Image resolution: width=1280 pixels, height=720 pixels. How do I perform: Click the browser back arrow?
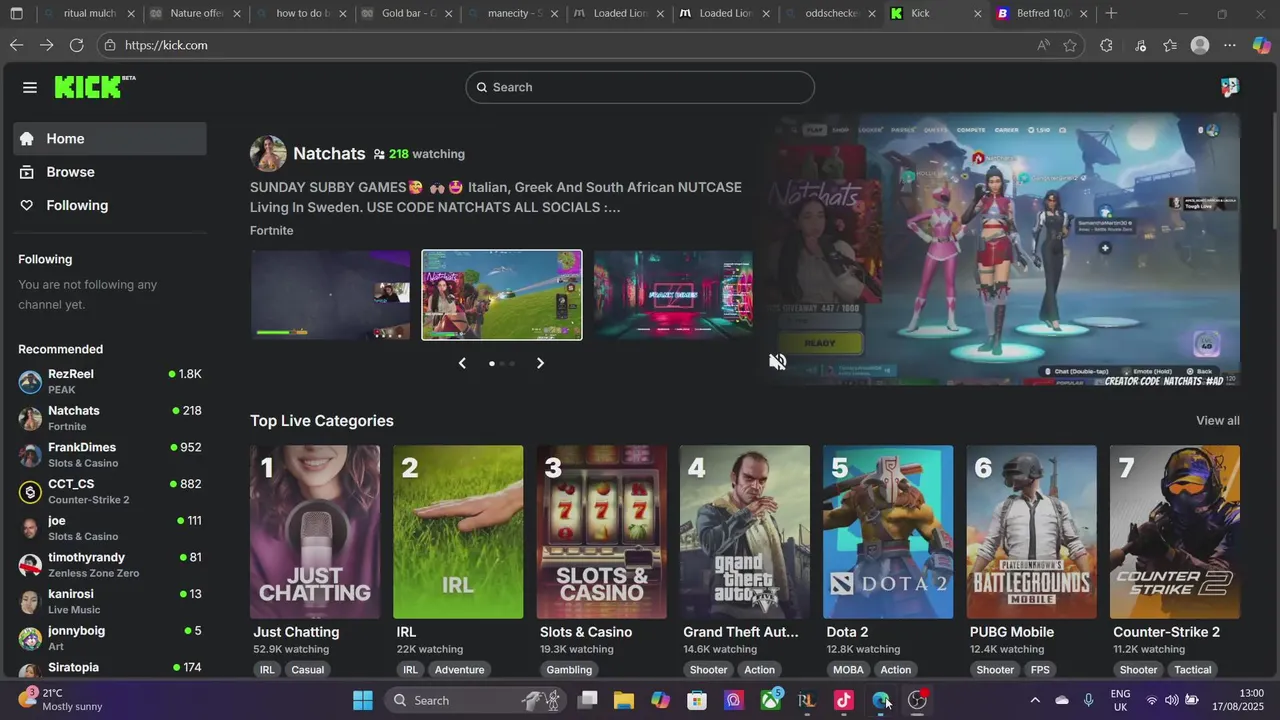click(x=16, y=45)
